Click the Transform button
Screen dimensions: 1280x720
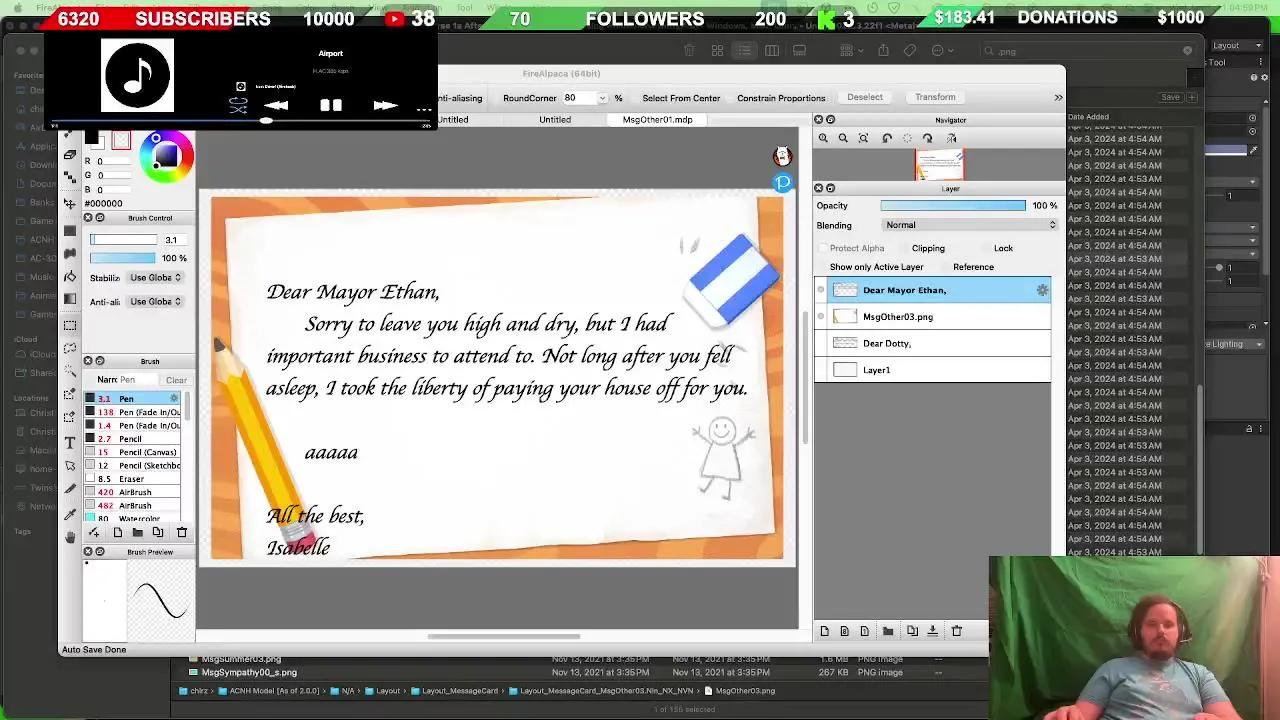(935, 97)
